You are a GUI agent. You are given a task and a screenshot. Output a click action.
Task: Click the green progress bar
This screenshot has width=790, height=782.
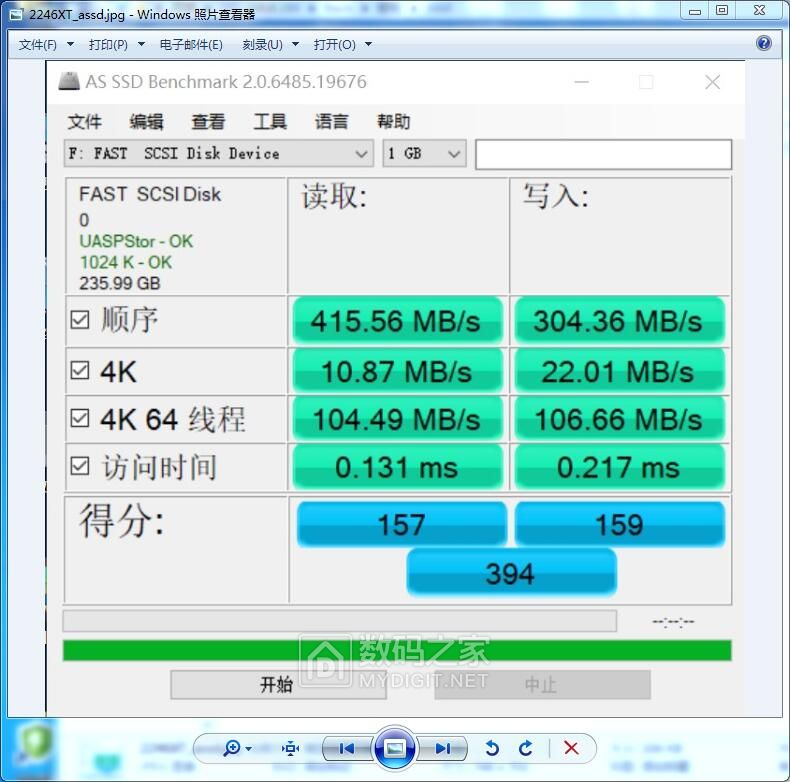coord(397,650)
